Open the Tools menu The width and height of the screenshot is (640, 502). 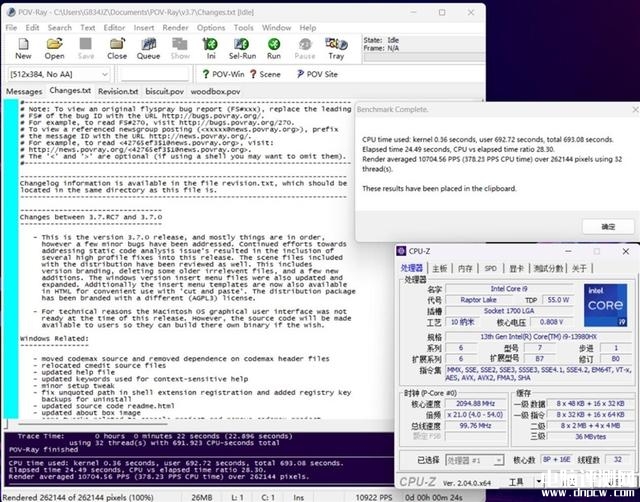tap(244, 28)
